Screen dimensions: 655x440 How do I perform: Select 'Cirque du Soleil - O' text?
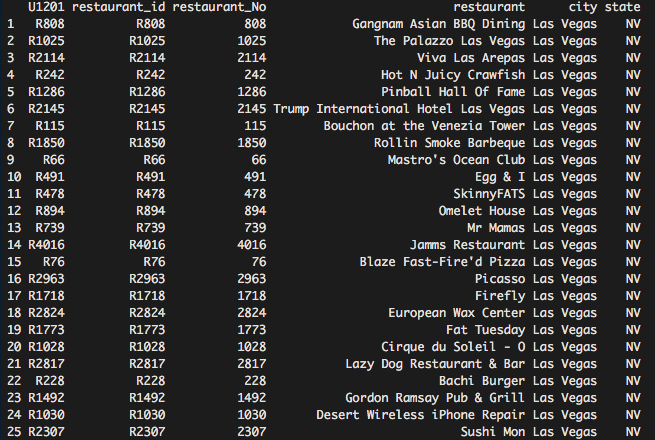click(453, 347)
